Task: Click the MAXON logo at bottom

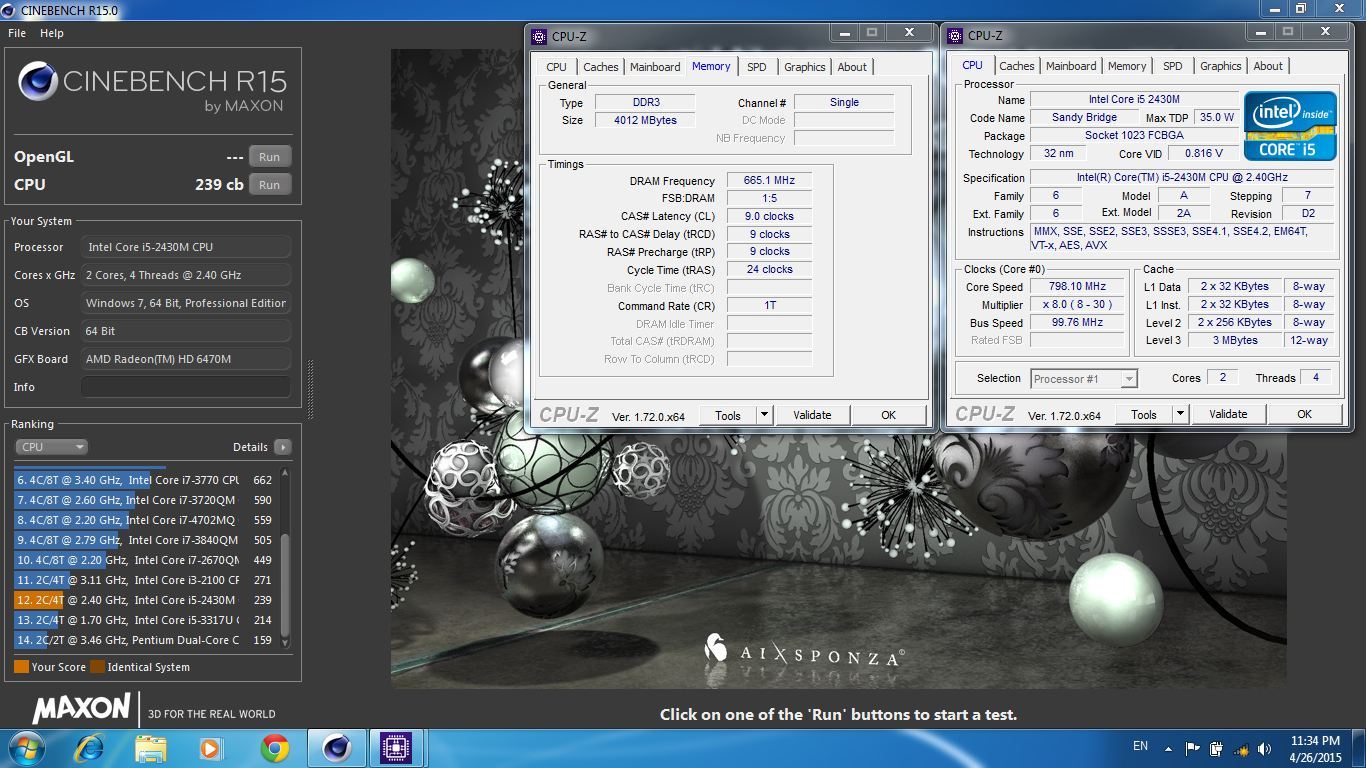Action: tap(81, 708)
